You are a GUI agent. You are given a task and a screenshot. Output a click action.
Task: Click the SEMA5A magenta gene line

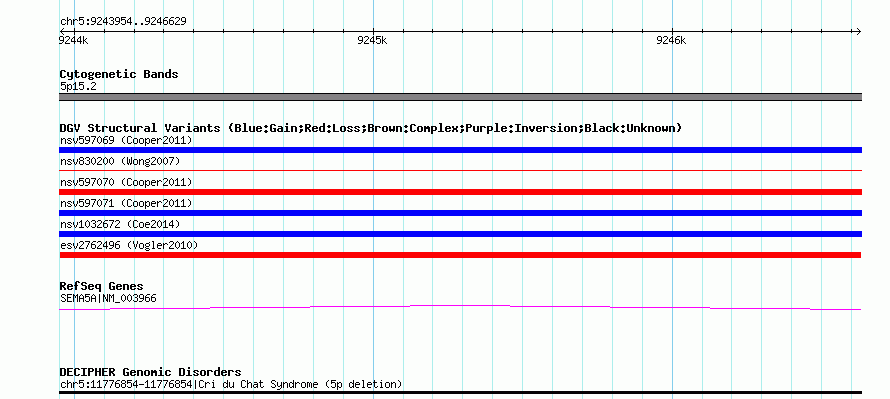[460, 308]
